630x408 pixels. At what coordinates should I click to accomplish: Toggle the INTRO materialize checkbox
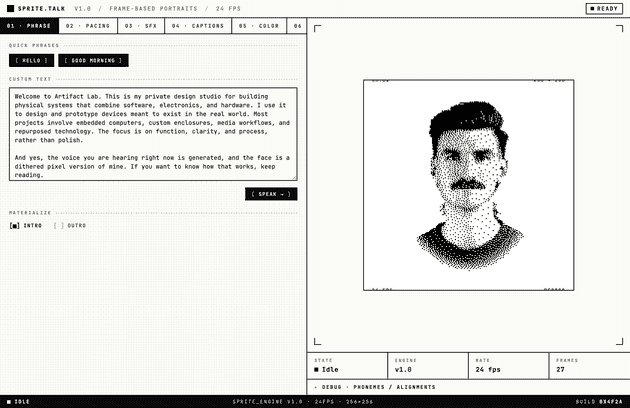coord(14,226)
